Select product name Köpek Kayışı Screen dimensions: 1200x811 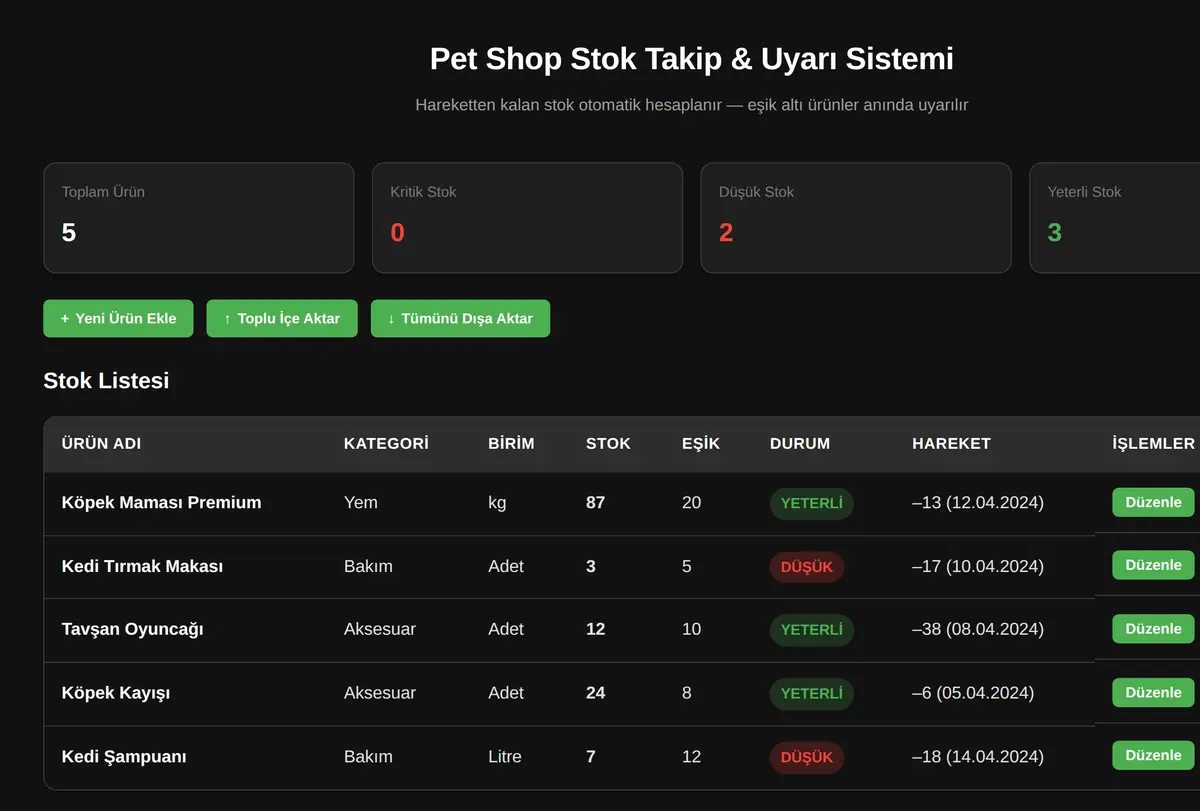point(116,693)
